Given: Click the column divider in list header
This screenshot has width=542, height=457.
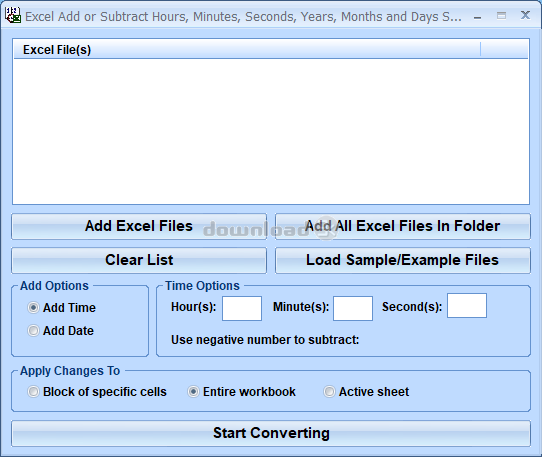Looking at the screenshot, I should pyautogui.click(x=480, y=49).
